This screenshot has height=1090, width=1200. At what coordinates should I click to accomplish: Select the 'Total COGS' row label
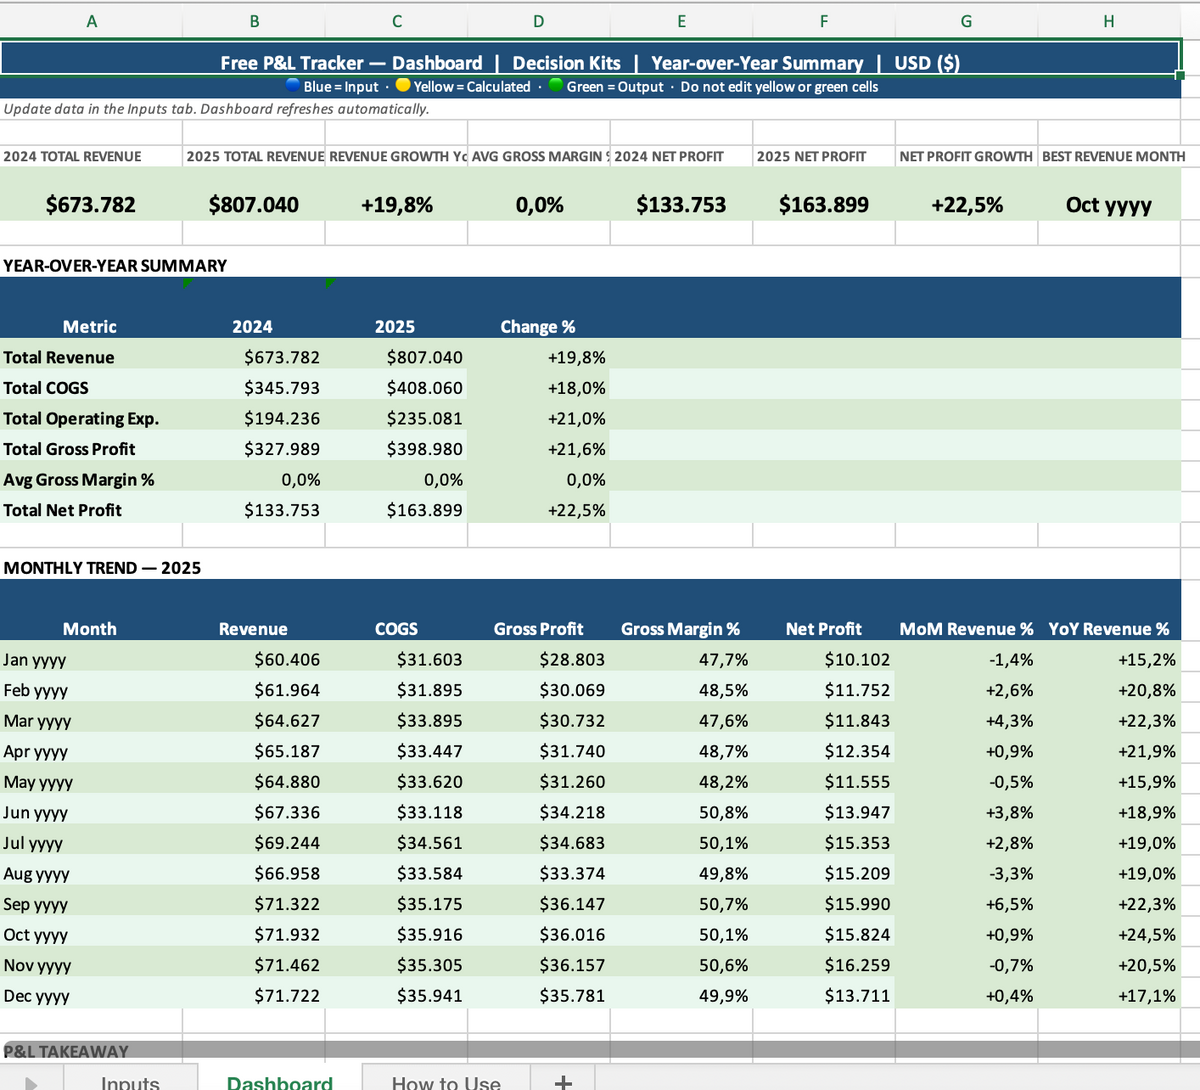pos(46,388)
